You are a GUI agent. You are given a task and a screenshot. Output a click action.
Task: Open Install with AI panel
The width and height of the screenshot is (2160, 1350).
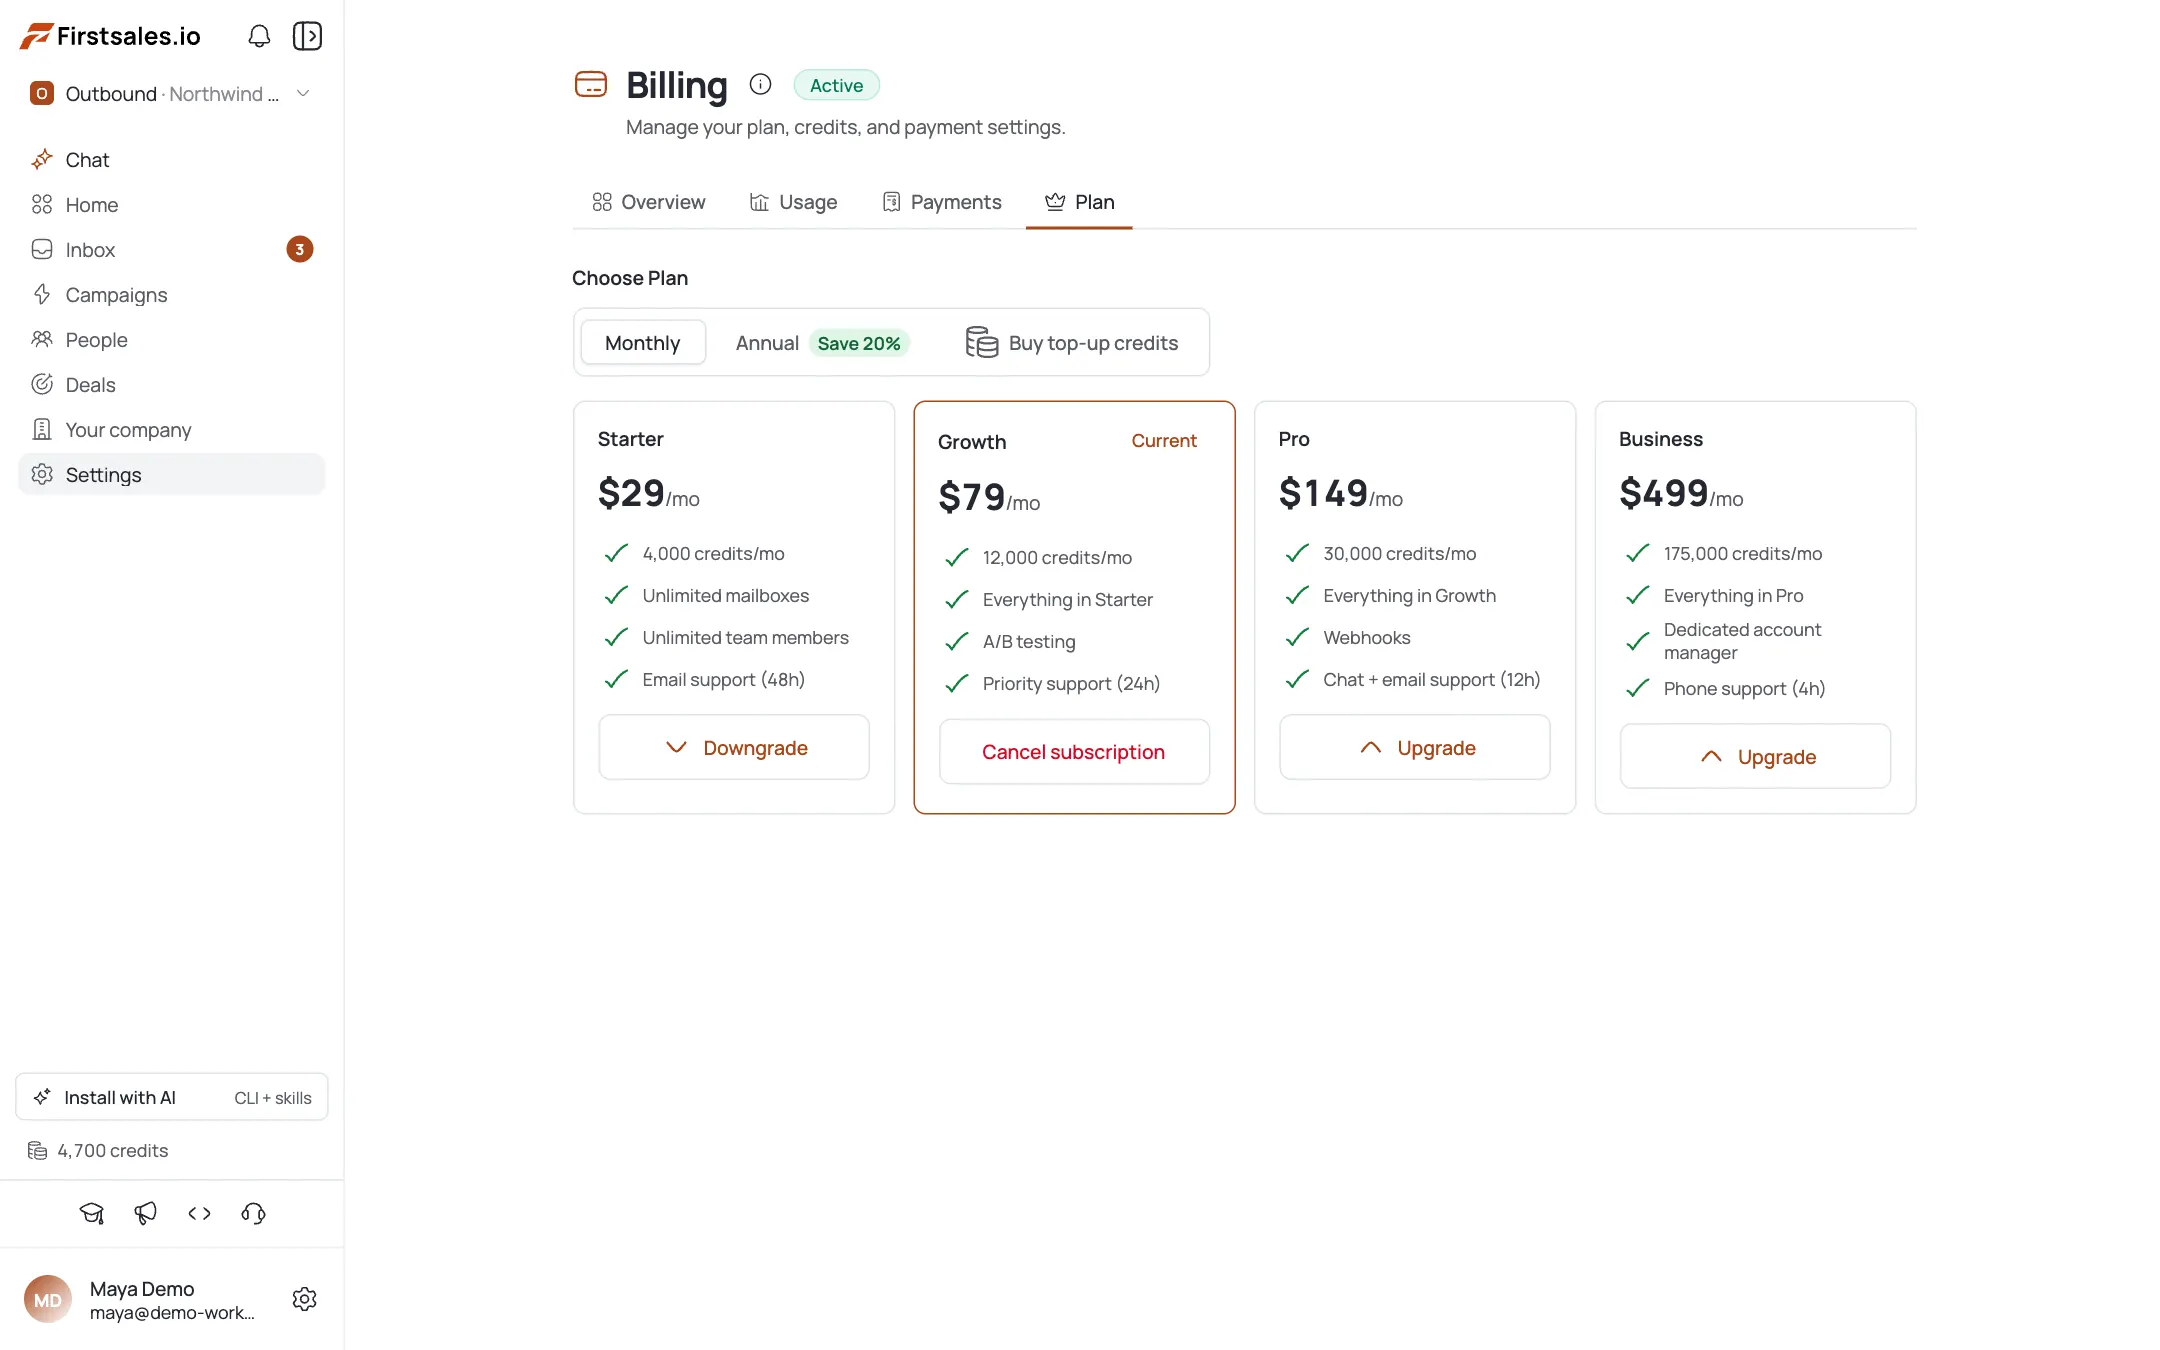tap(172, 1098)
